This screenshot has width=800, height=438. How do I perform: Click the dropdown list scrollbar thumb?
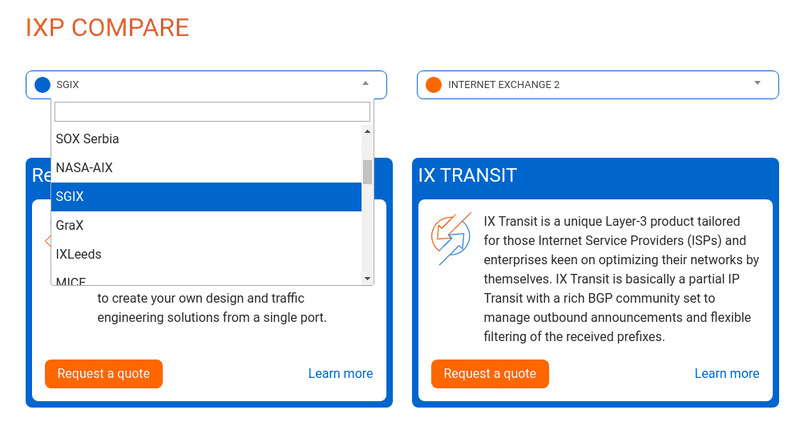[367, 172]
